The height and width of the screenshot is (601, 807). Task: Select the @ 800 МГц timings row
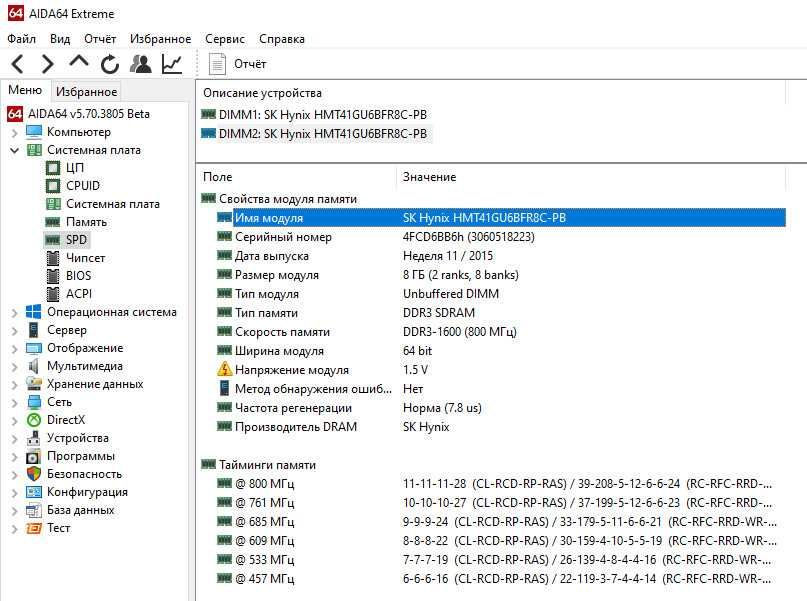point(501,484)
